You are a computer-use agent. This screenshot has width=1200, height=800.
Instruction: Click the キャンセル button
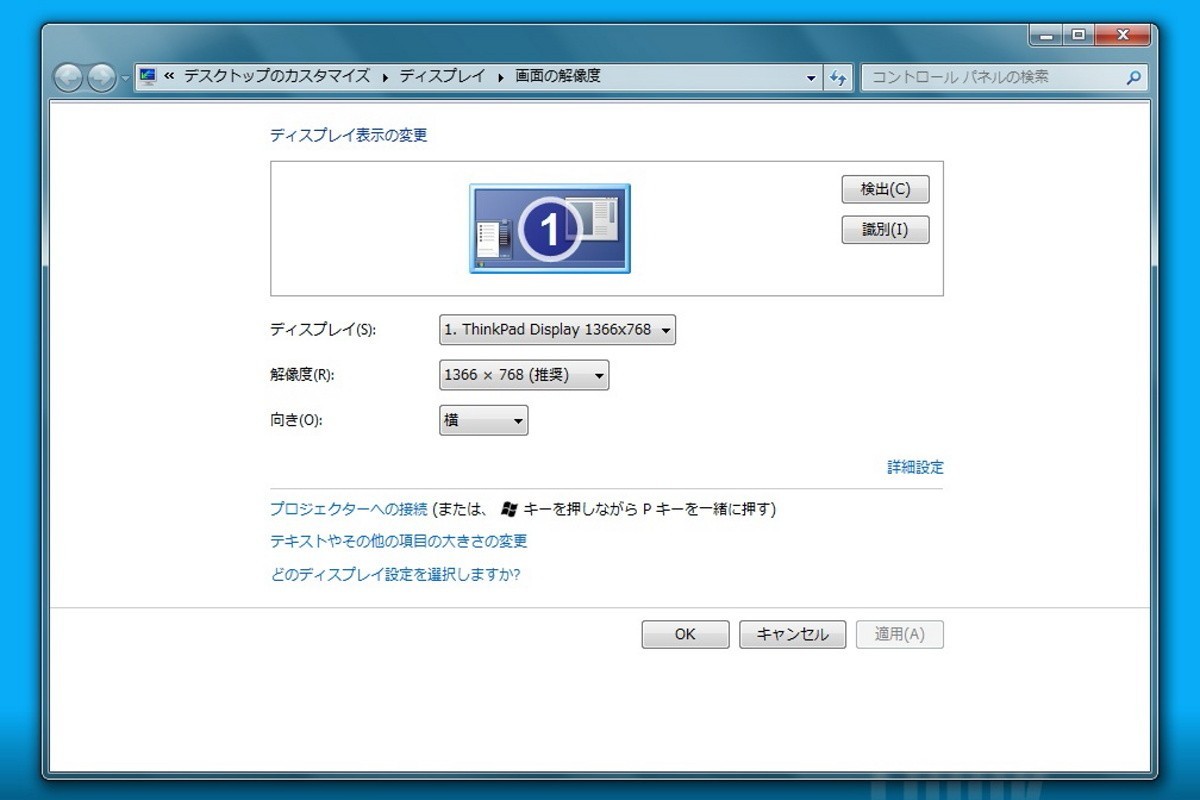click(792, 634)
